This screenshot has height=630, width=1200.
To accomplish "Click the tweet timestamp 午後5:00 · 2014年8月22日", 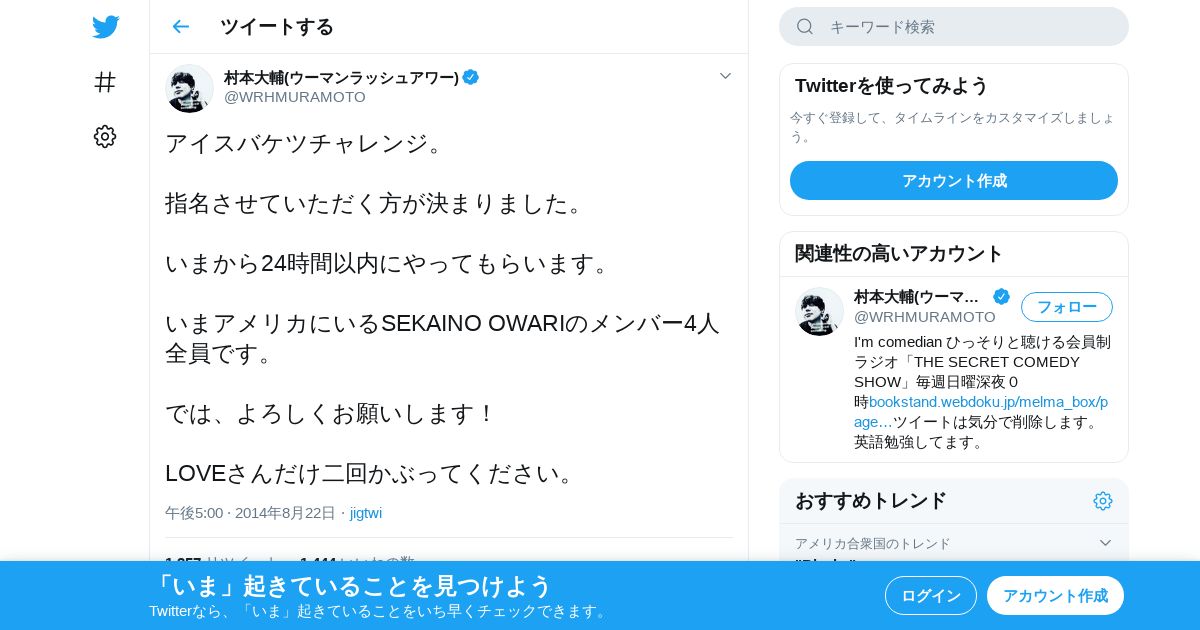I will tap(250, 513).
